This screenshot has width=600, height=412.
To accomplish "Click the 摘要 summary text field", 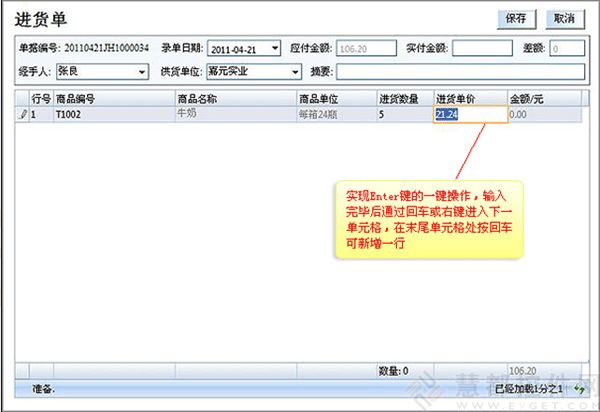I will click(x=459, y=72).
